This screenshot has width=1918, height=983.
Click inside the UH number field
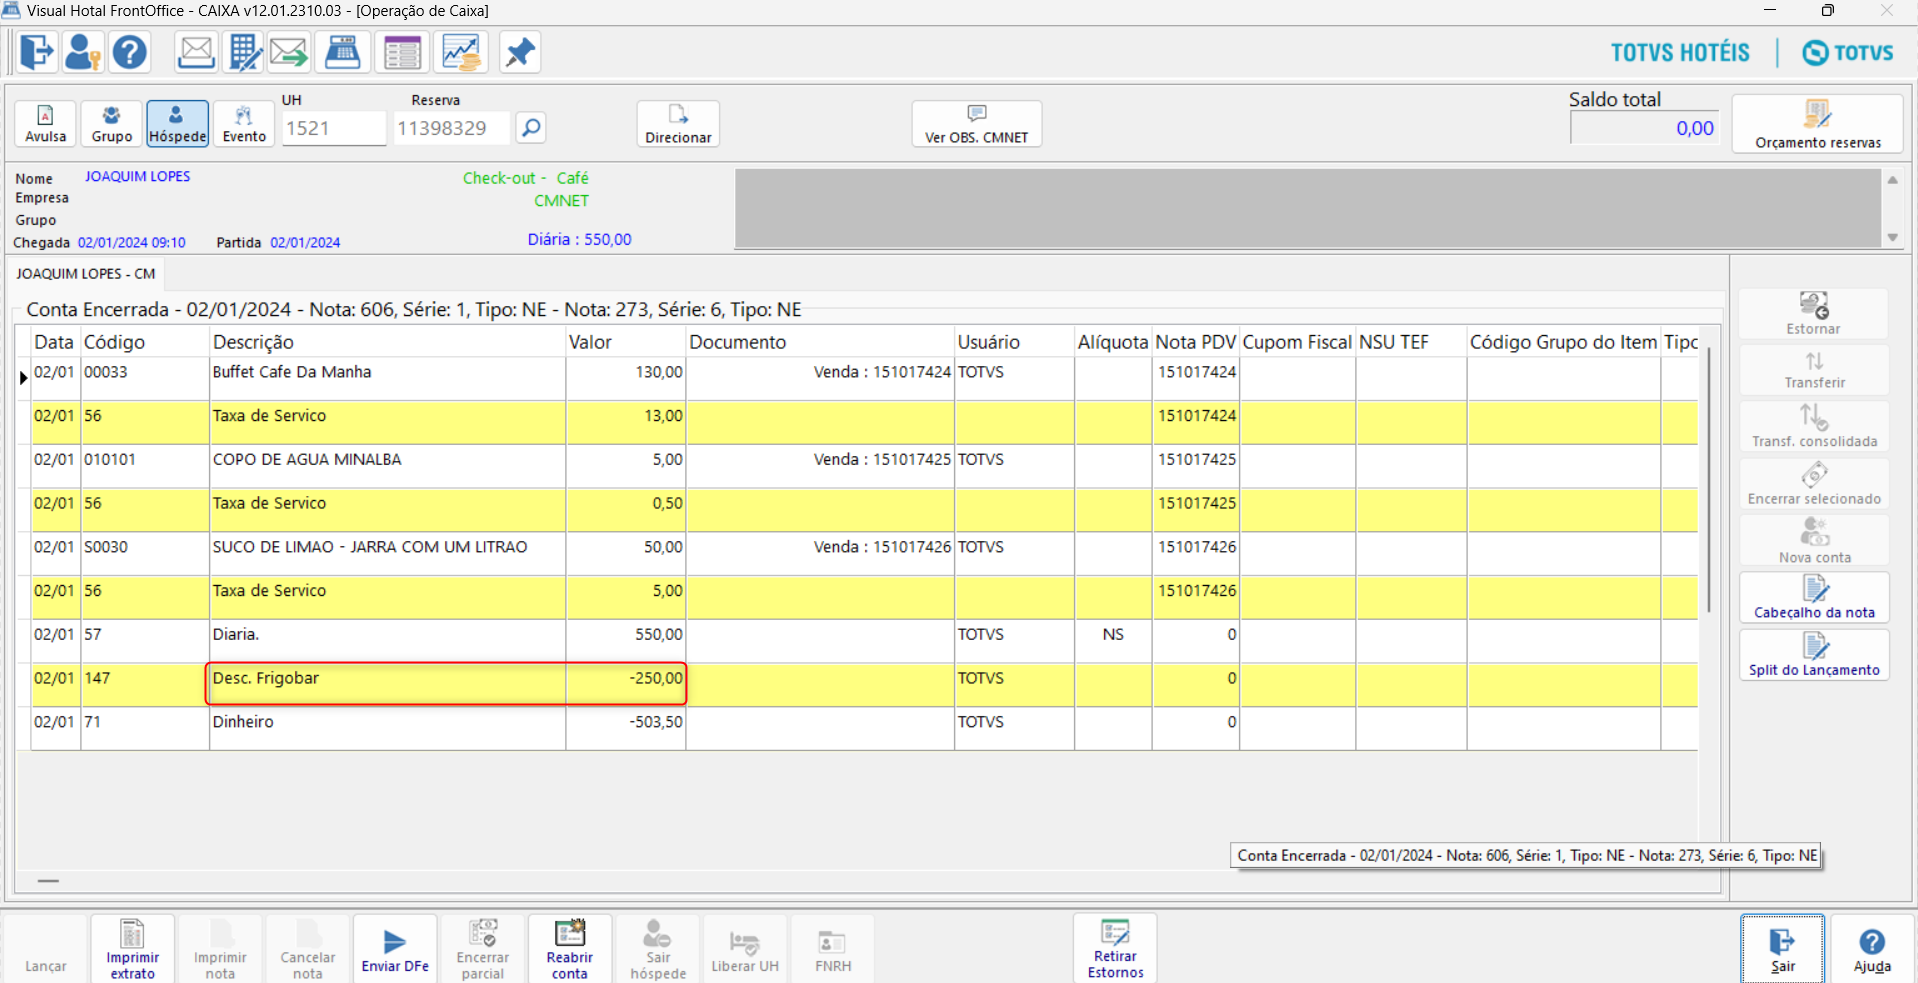coord(332,128)
